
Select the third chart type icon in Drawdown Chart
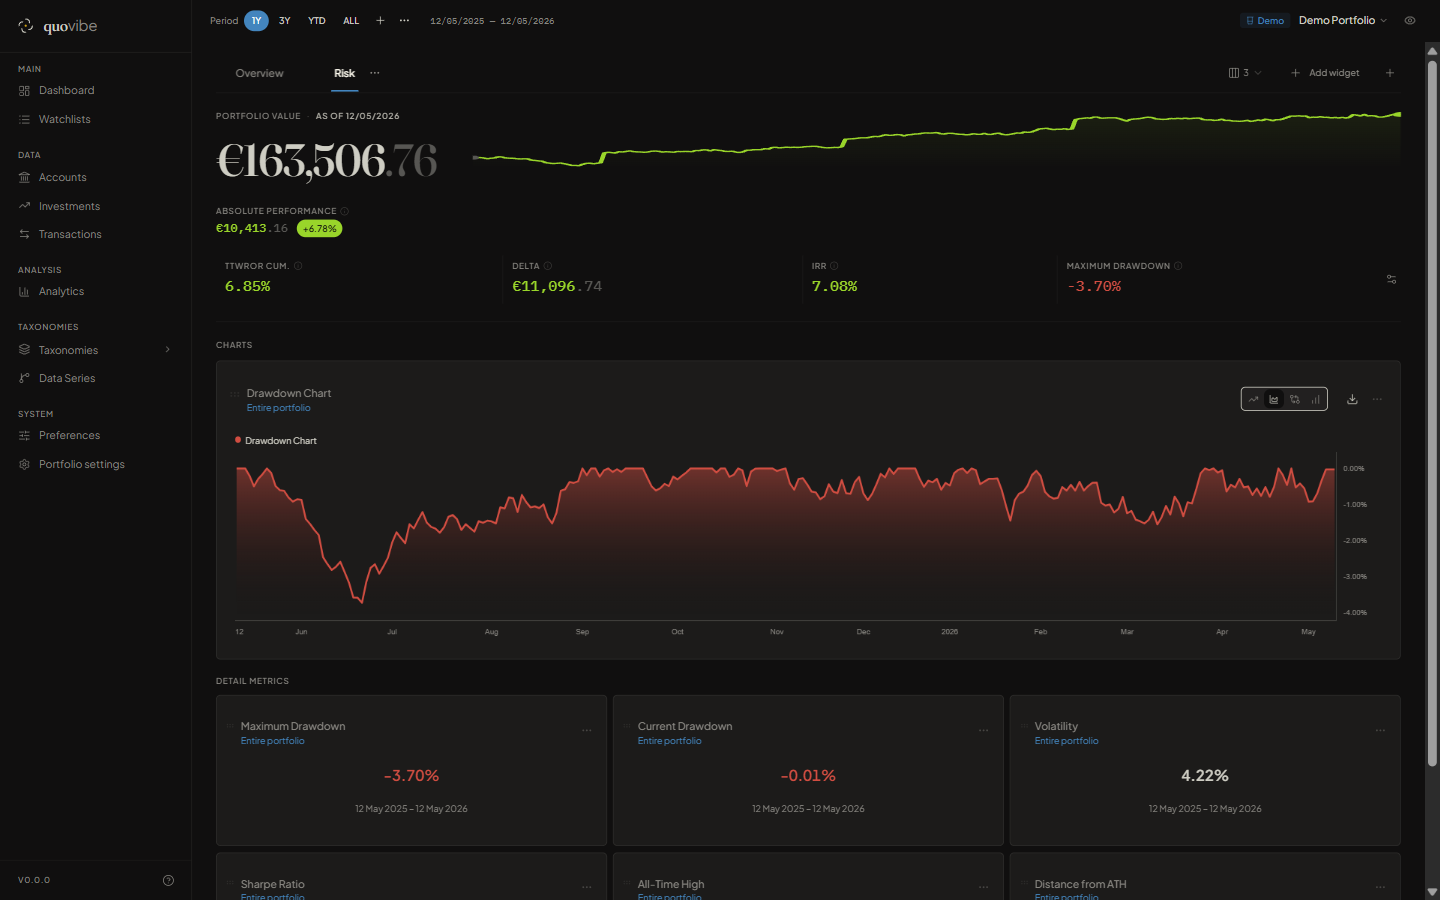1295,399
